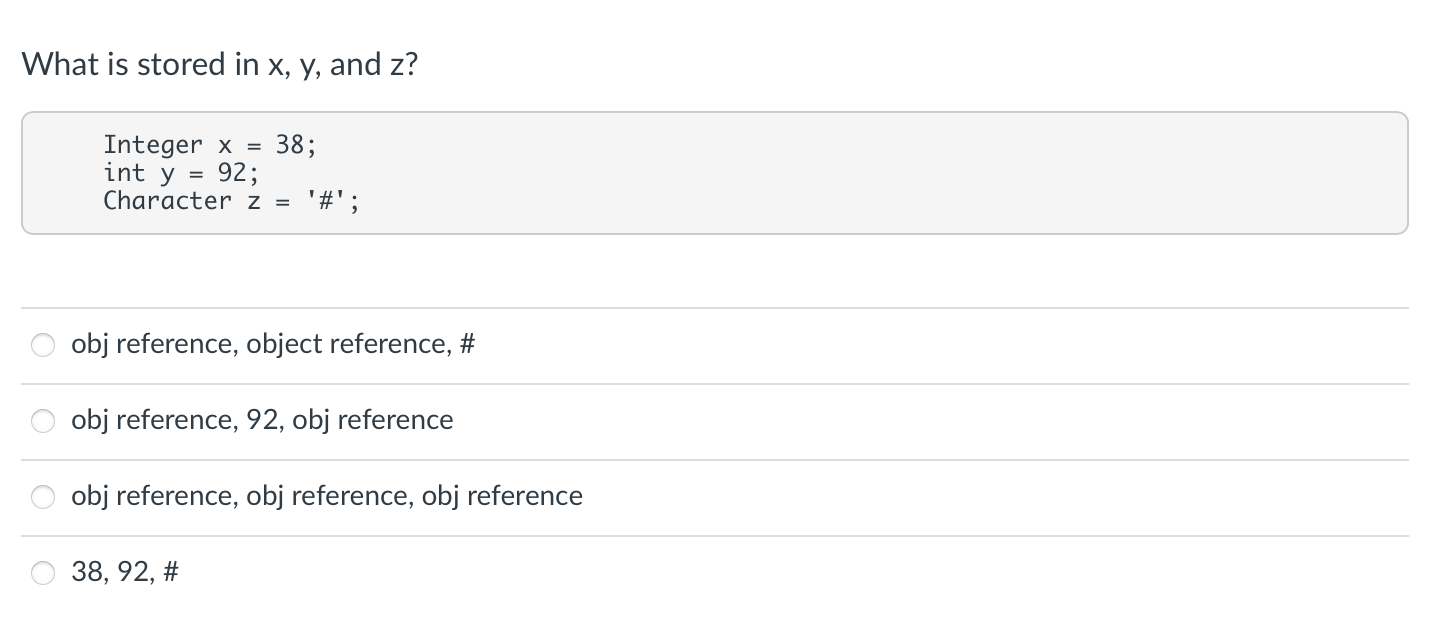
Task: Click the answer text '38, 92, #'
Action: 123,572
